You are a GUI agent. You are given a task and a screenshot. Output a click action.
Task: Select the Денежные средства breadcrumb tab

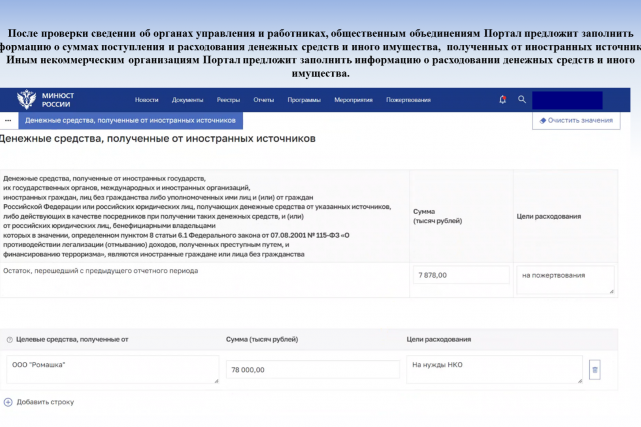pos(130,121)
